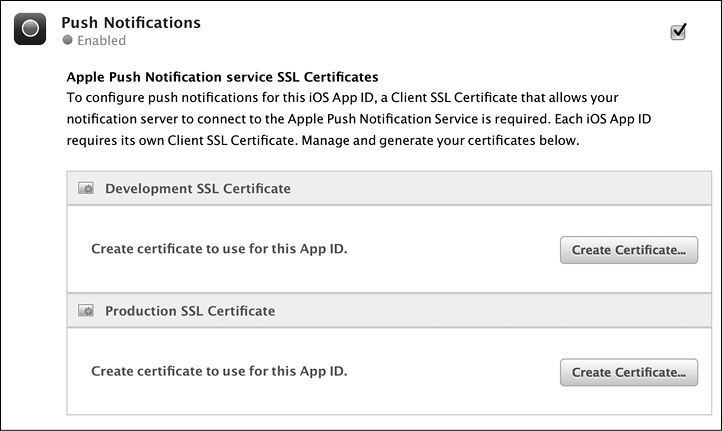The image size is (723, 431).
Task: Create a Development SSL certificate
Action: click(x=628, y=250)
